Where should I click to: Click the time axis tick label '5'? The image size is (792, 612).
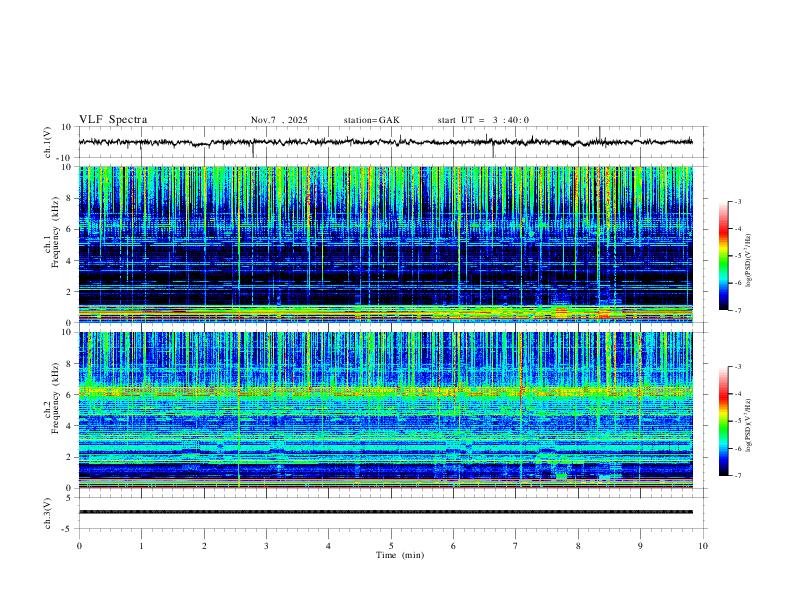[391, 546]
